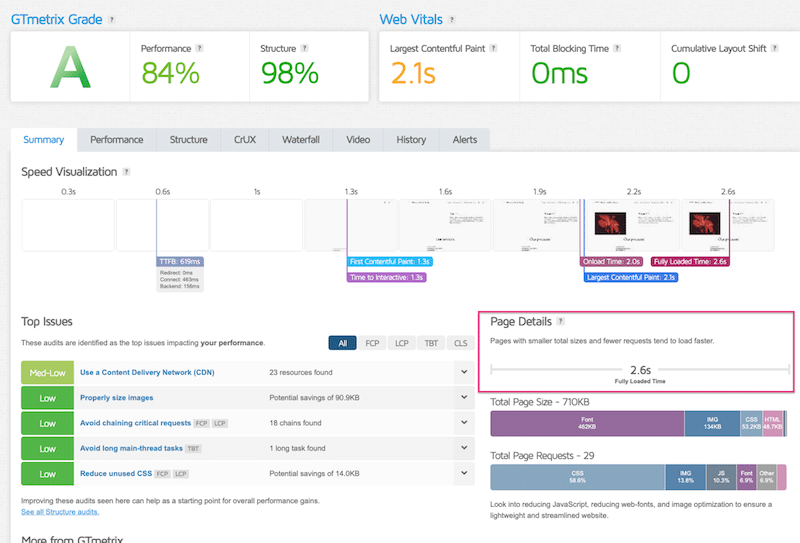Click the Font 462KB page size segment

coord(587,423)
